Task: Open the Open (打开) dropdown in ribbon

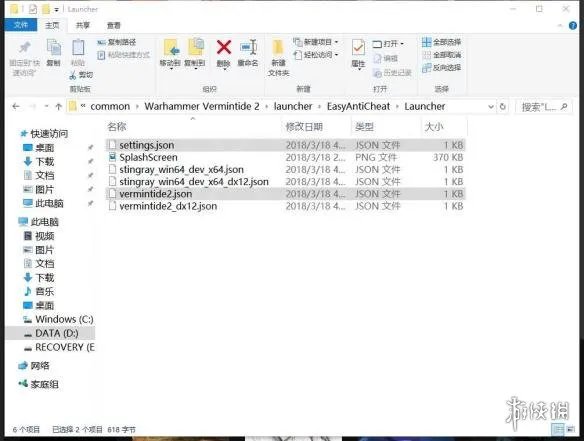Action: tap(388, 44)
